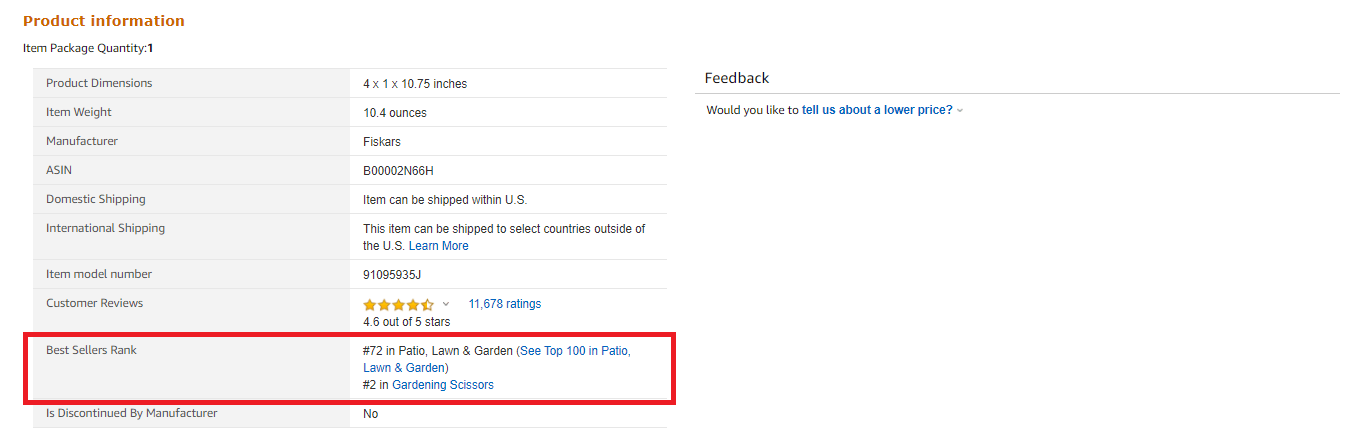Expand the arrow after lower price link
1364x438 pixels.
pyautogui.click(x=960, y=111)
